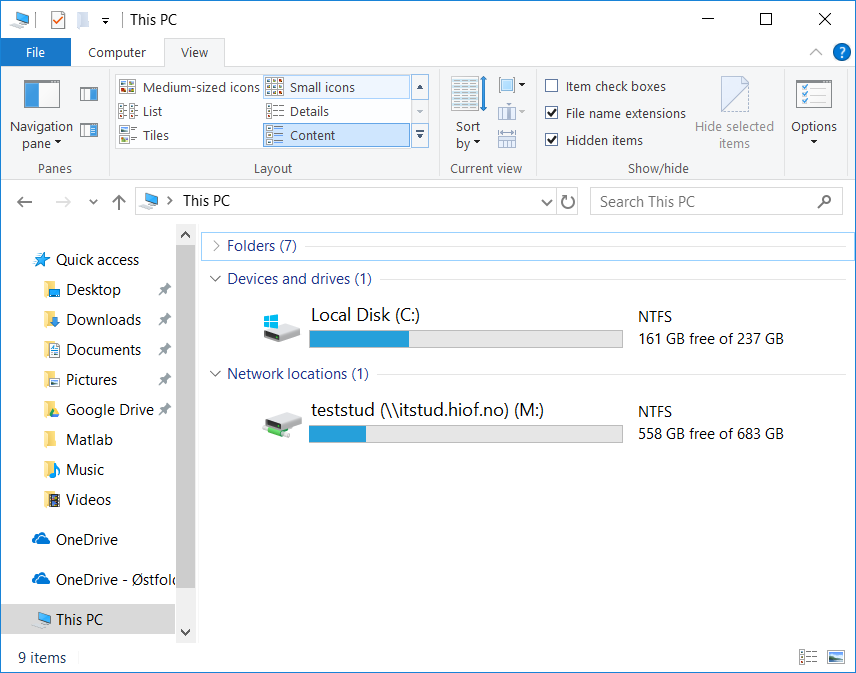Open Videos folder in sidebar

(88, 500)
